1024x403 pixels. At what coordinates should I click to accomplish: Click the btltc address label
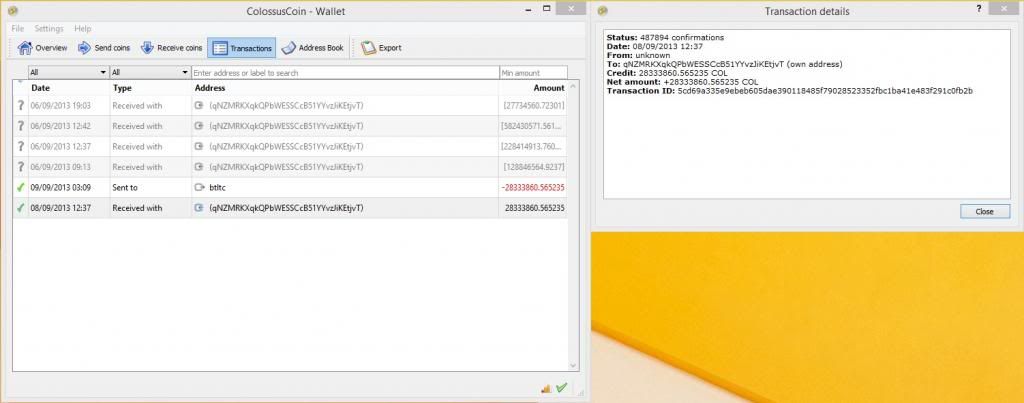coord(217,187)
